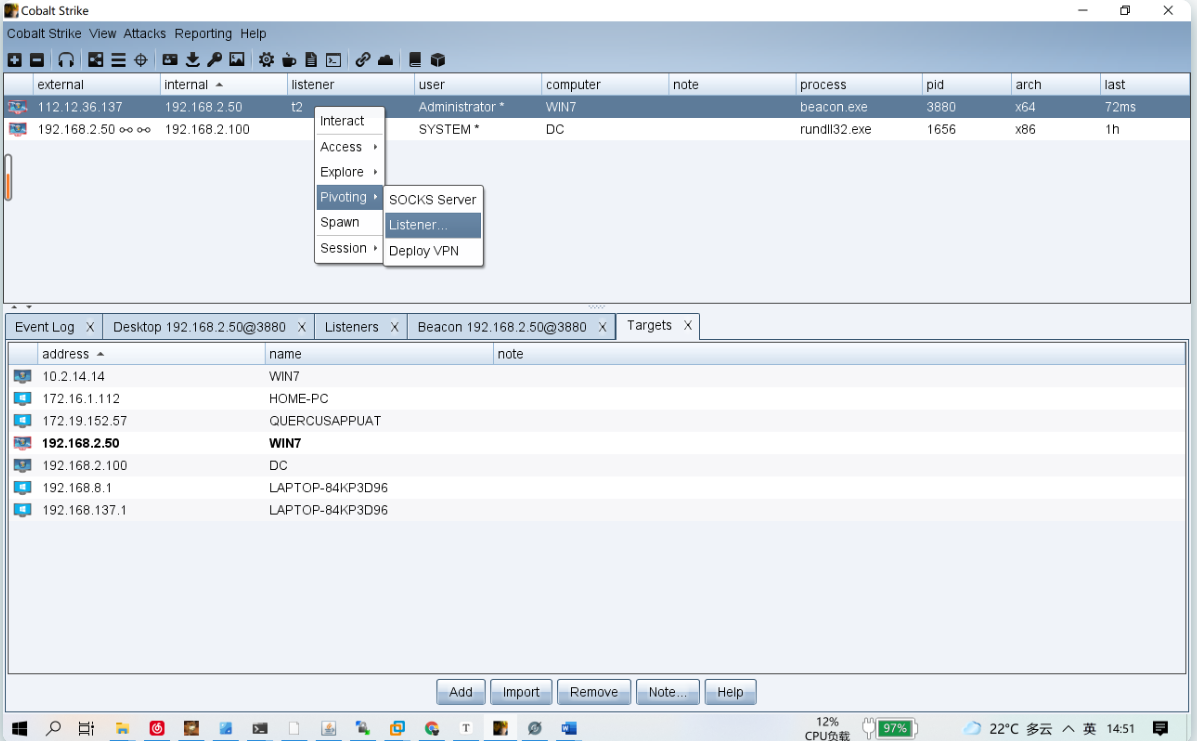Close the Event Log tab

pos(90,327)
